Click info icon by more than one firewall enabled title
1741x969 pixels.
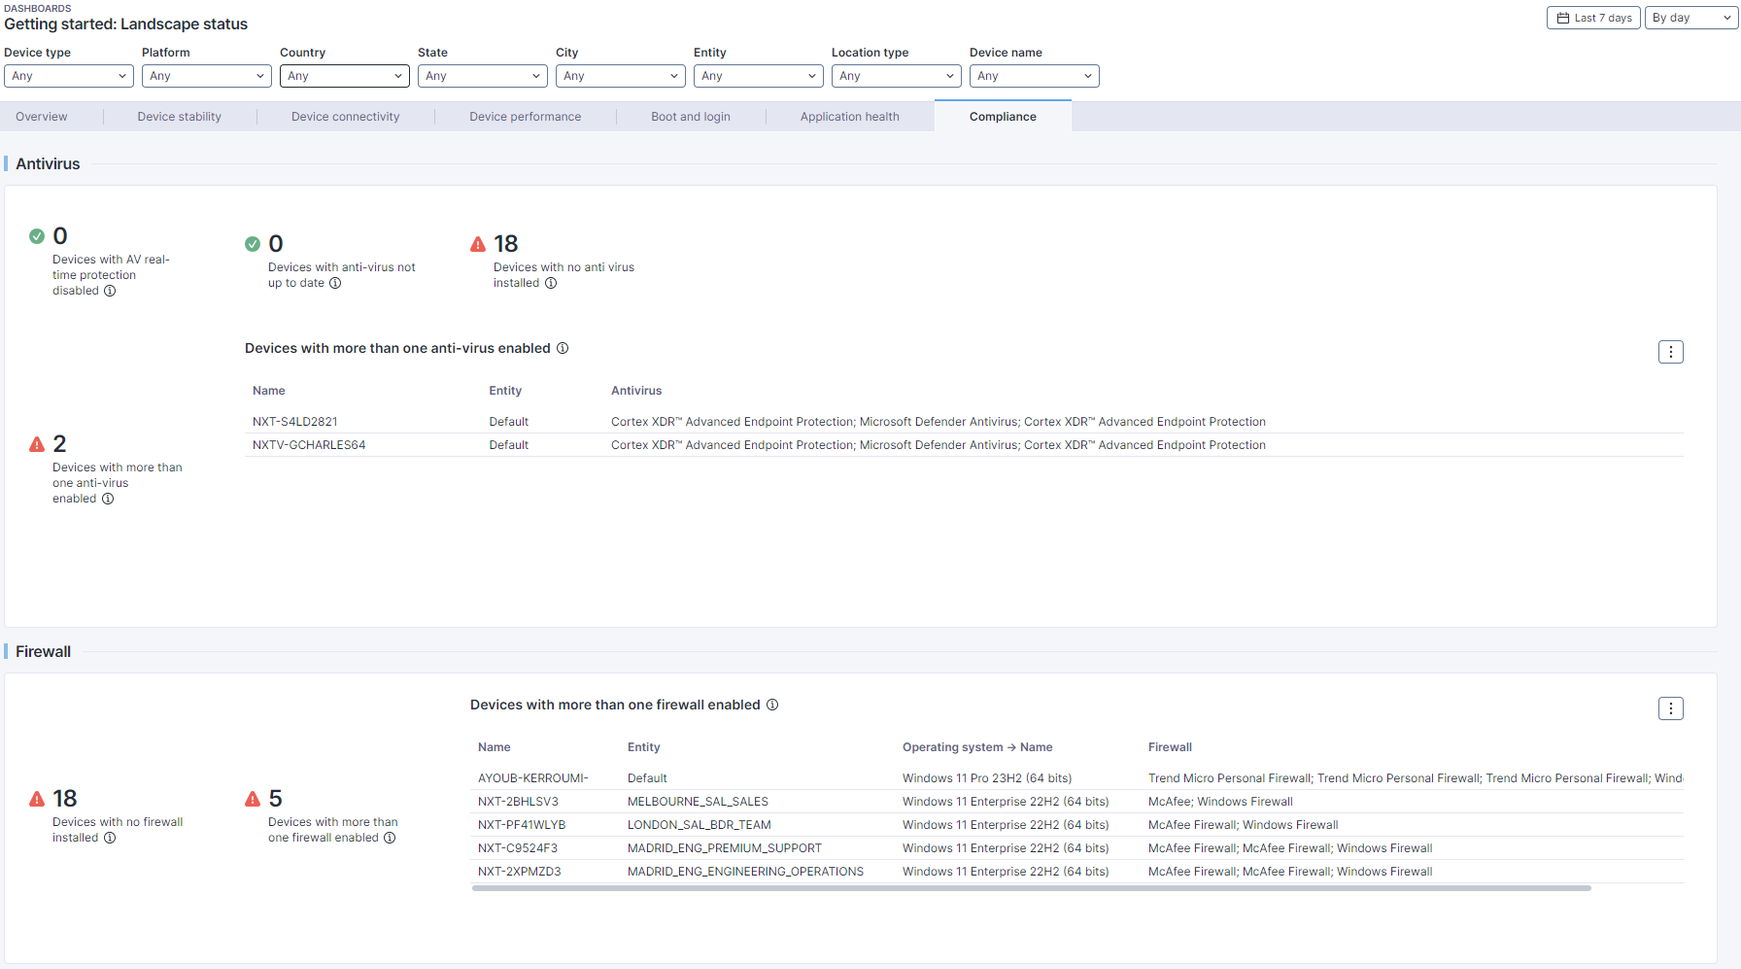coord(772,705)
